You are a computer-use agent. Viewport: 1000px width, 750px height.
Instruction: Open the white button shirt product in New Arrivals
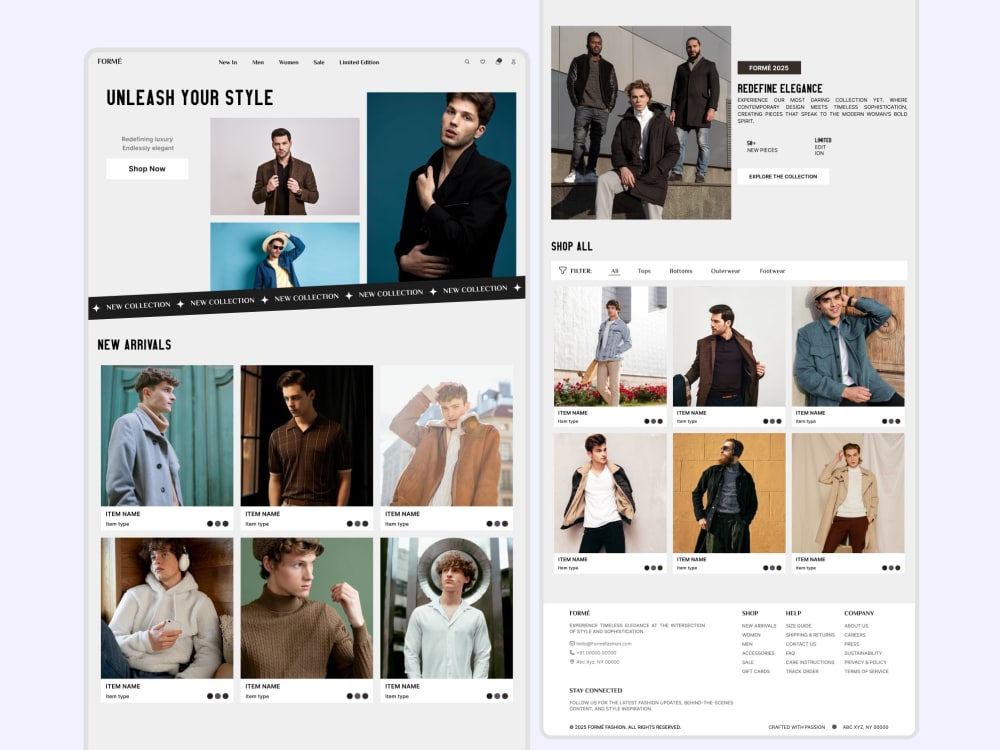446,608
